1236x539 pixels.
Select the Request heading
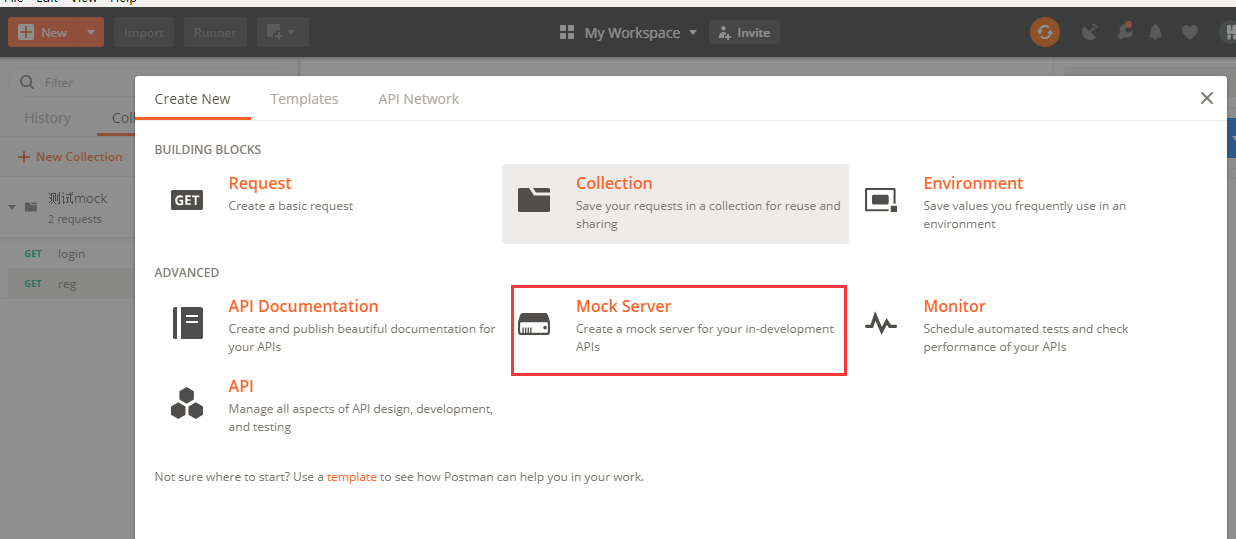(x=260, y=183)
